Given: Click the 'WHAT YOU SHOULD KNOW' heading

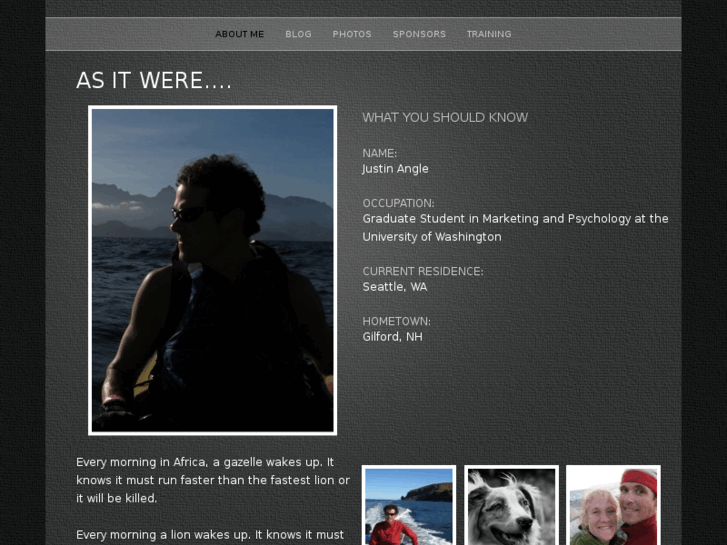Looking at the screenshot, I should (445, 117).
